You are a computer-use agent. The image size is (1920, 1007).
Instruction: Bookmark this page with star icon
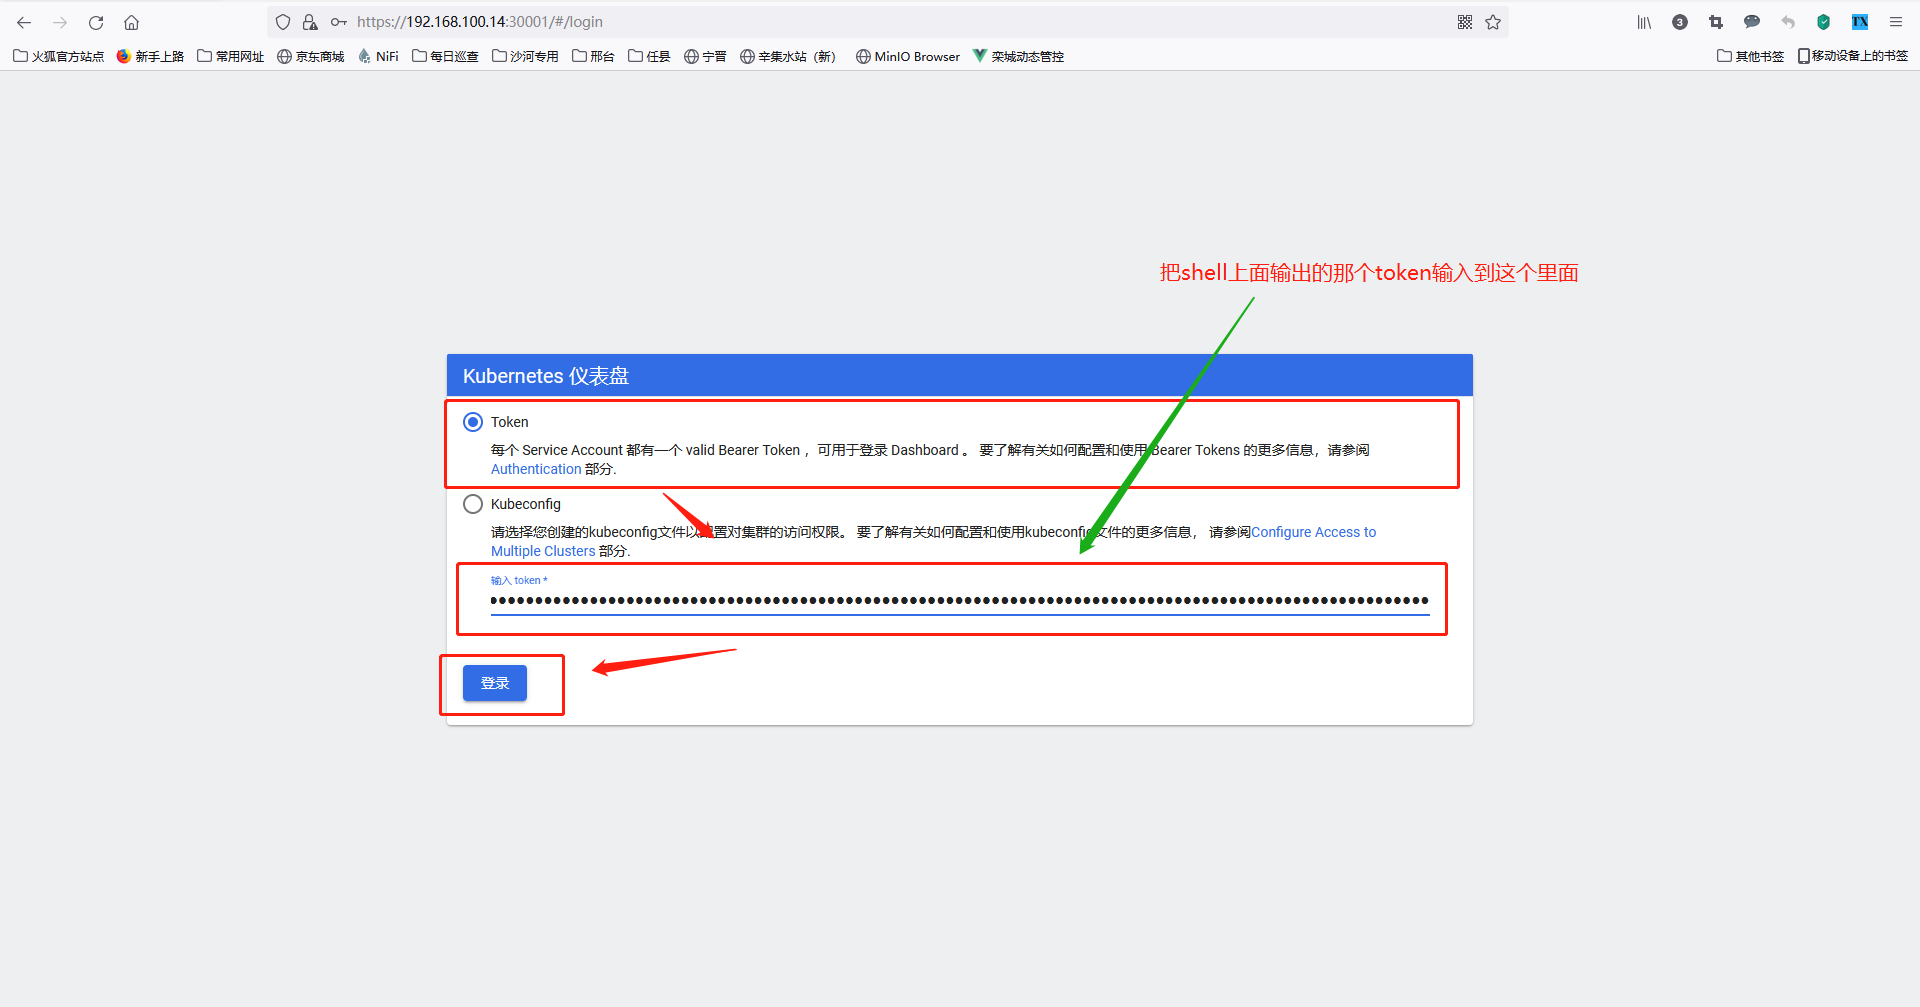click(x=1493, y=22)
